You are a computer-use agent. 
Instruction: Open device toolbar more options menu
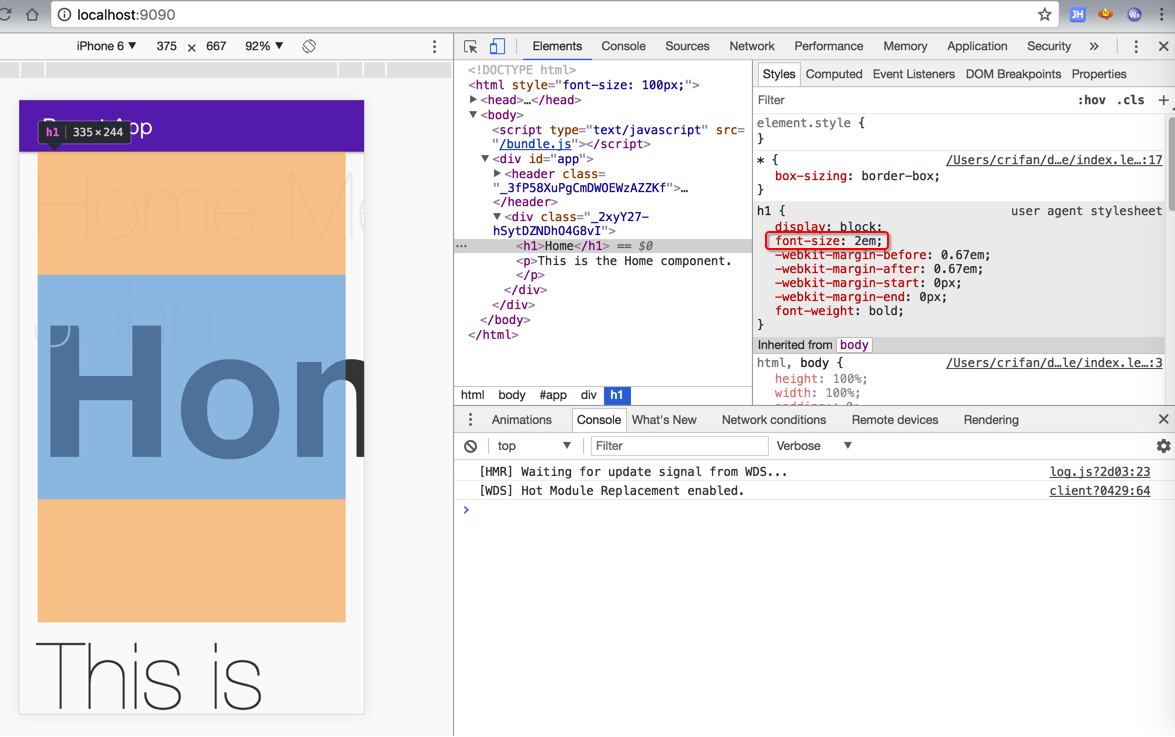tap(435, 46)
